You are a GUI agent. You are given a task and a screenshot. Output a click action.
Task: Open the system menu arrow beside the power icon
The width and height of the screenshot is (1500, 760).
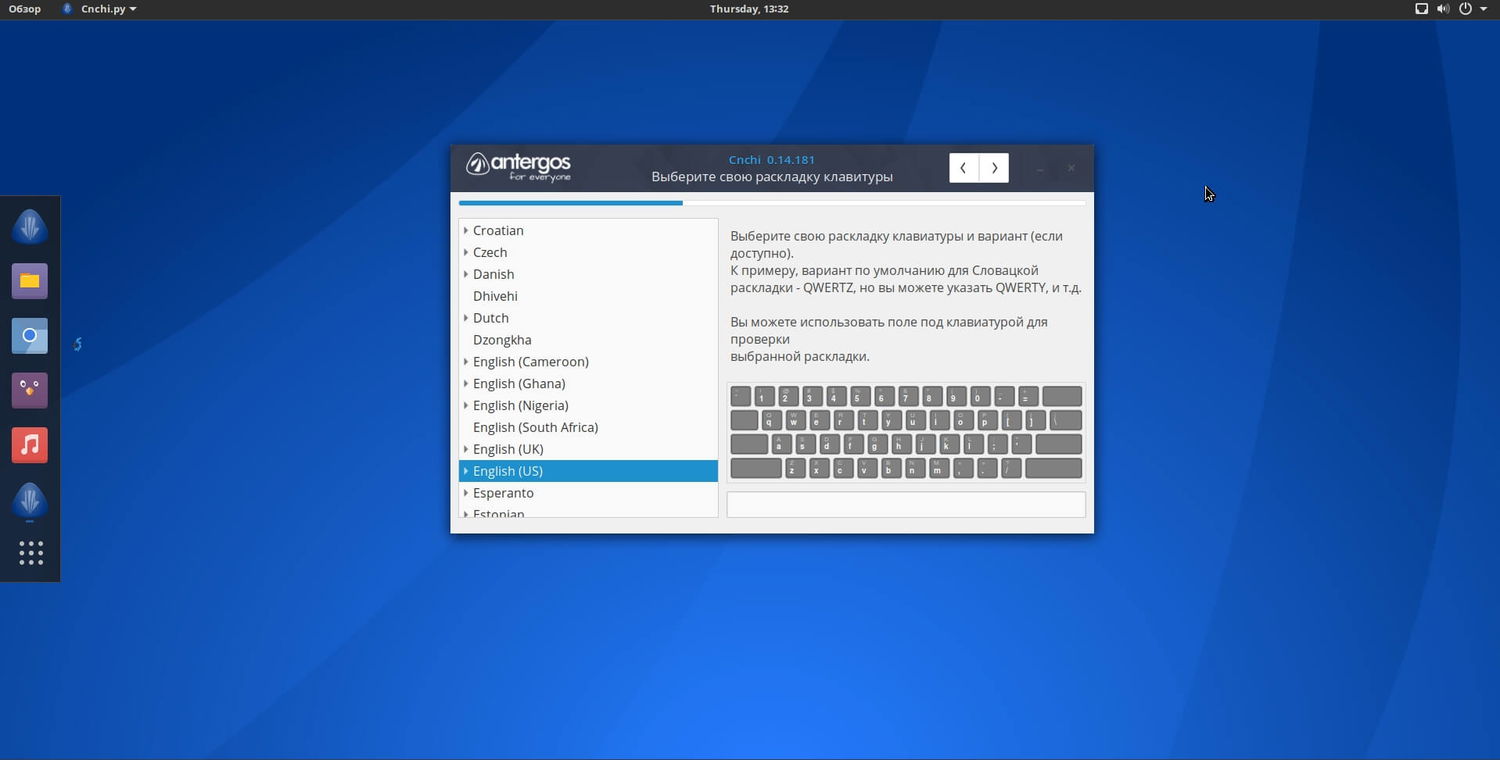(1483, 9)
